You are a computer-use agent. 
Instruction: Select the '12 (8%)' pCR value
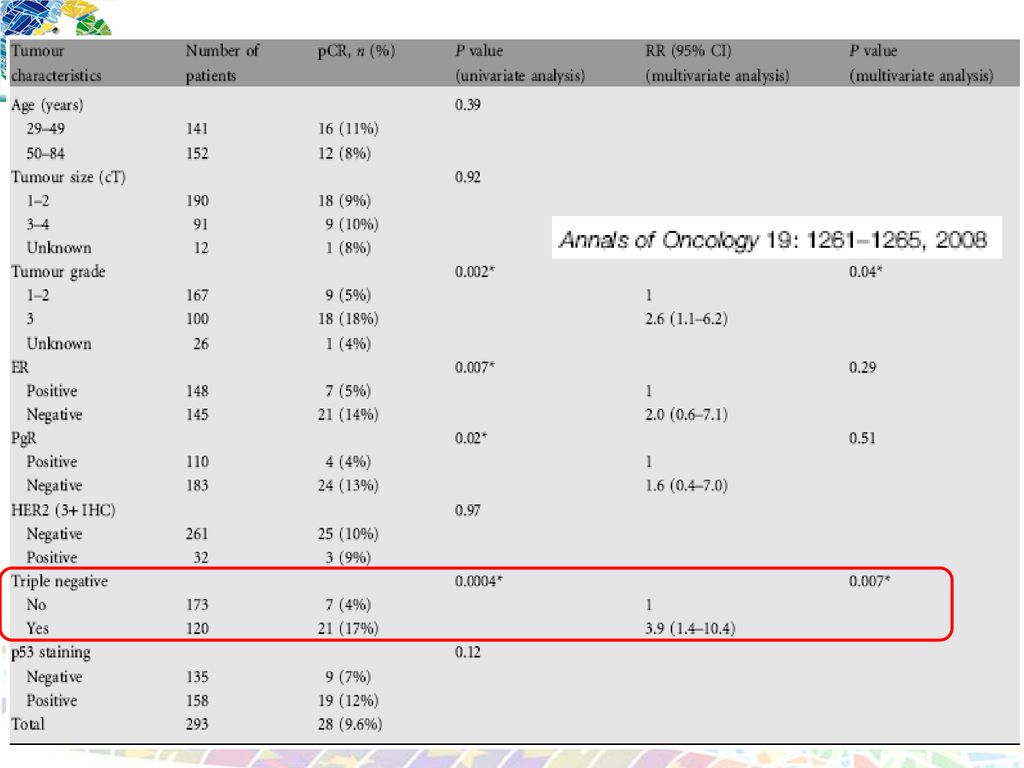click(x=344, y=153)
